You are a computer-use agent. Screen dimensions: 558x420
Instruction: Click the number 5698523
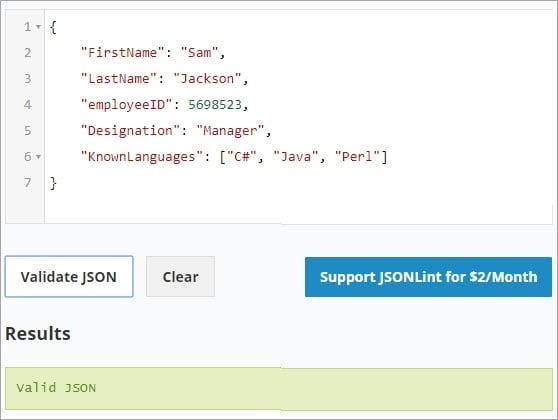tap(215, 105)
